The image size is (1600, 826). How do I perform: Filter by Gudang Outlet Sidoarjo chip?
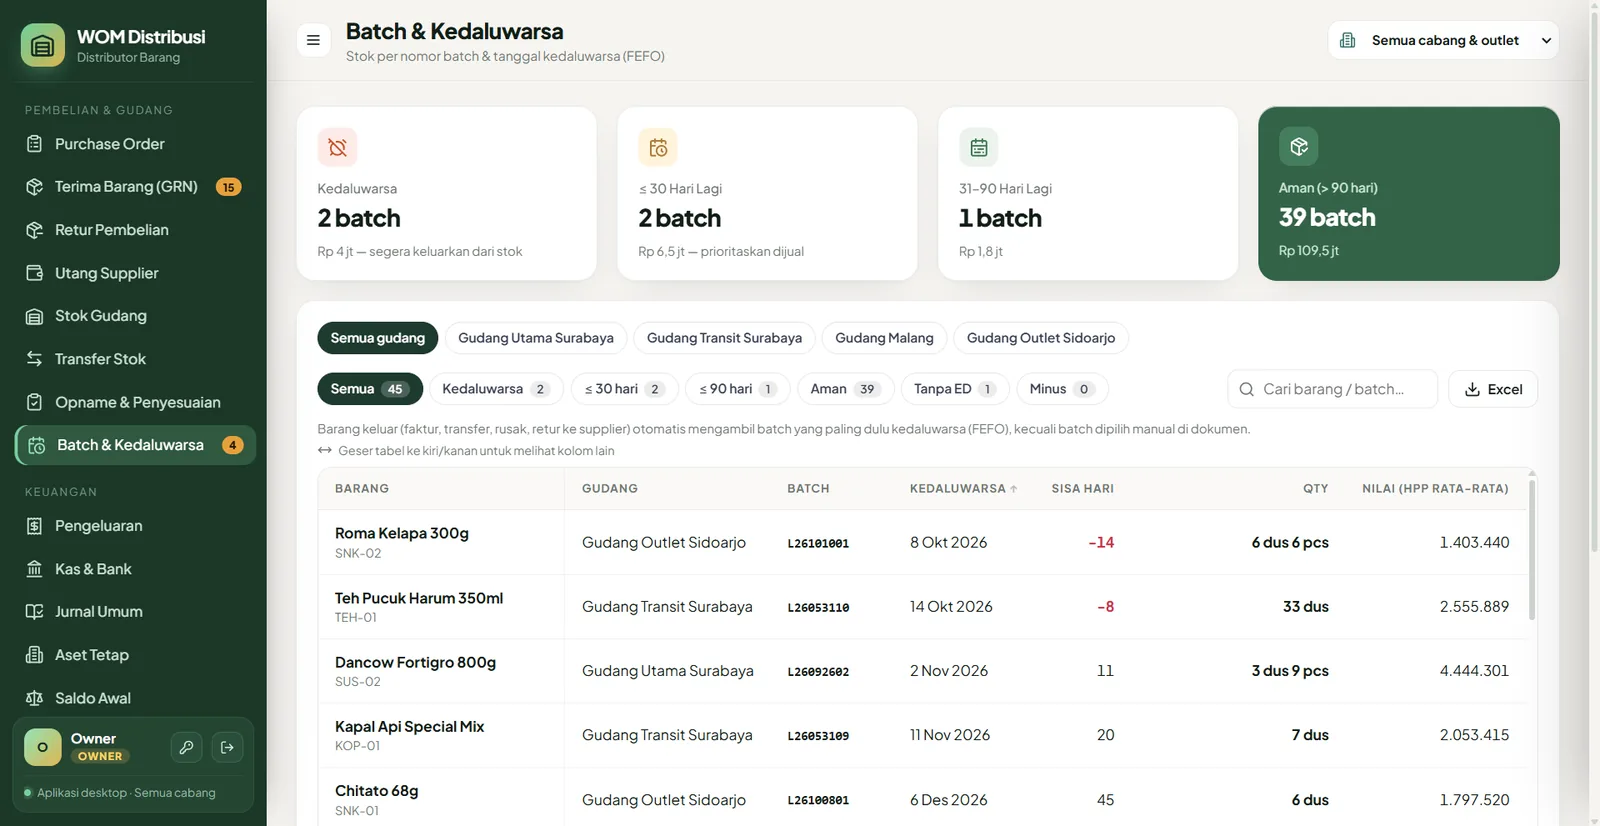pos(1041,338)
